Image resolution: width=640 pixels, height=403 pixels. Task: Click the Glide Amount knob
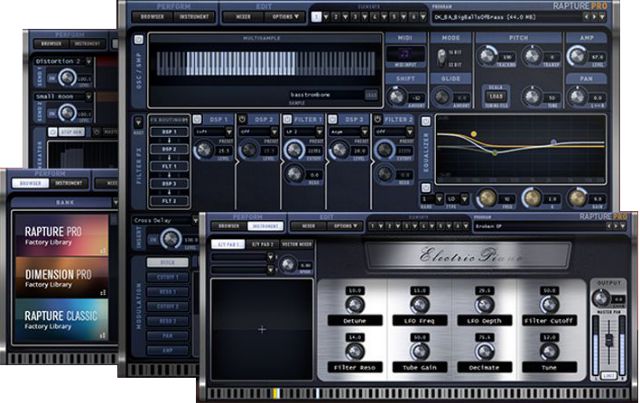coord(442,97)
